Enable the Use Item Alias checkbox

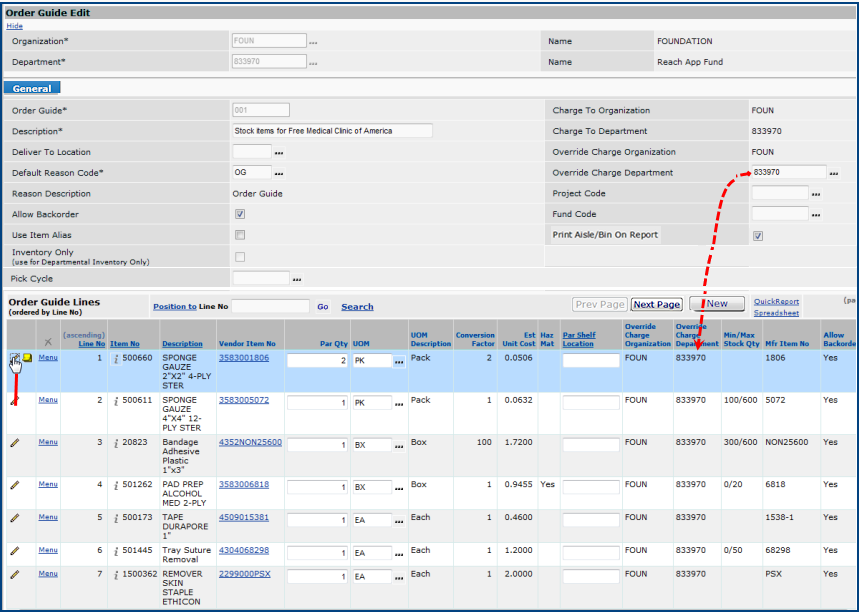pos(239,235)
